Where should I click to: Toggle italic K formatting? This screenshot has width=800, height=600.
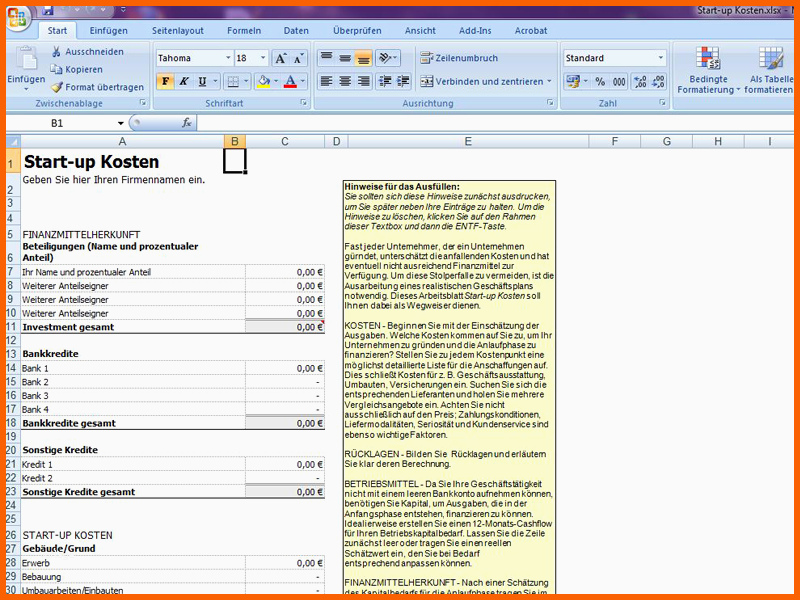(184, 81)
